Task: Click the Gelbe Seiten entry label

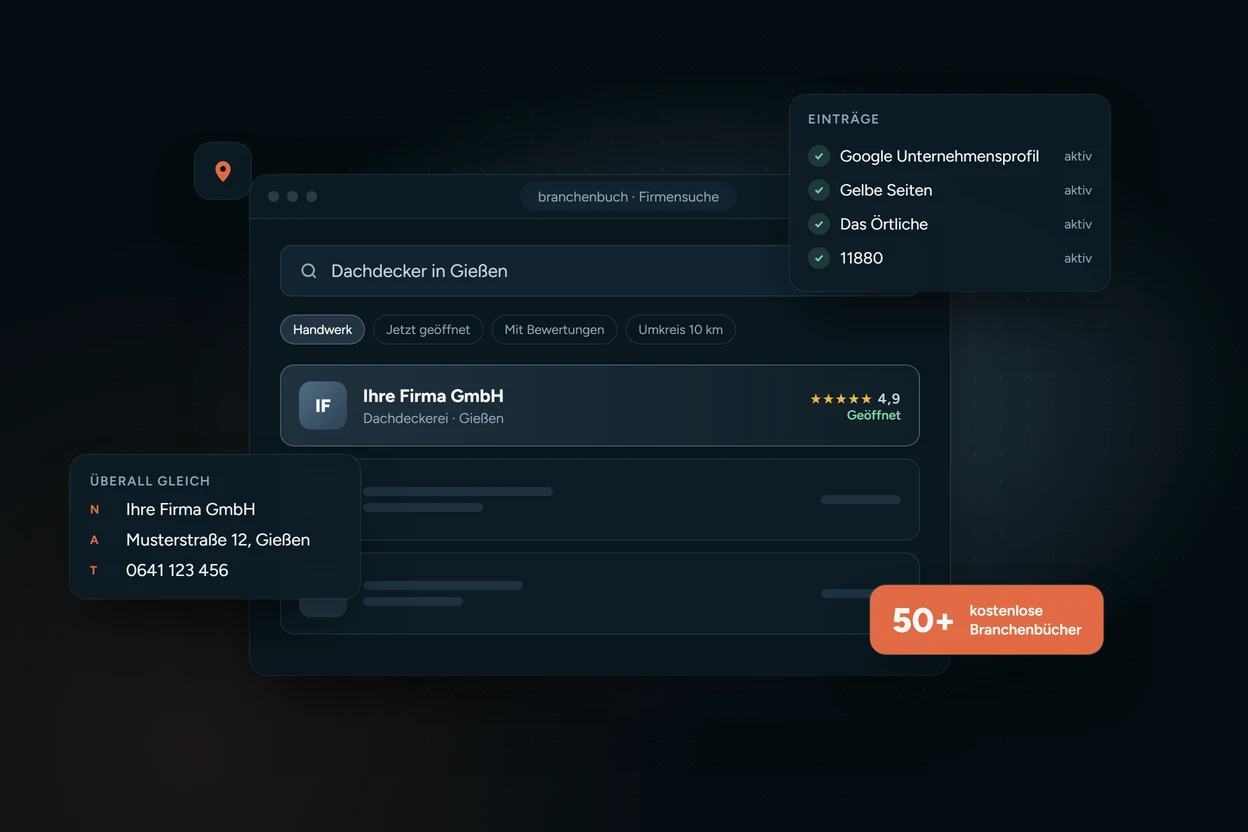Action: pyautogui.click(x=886, y=190)
